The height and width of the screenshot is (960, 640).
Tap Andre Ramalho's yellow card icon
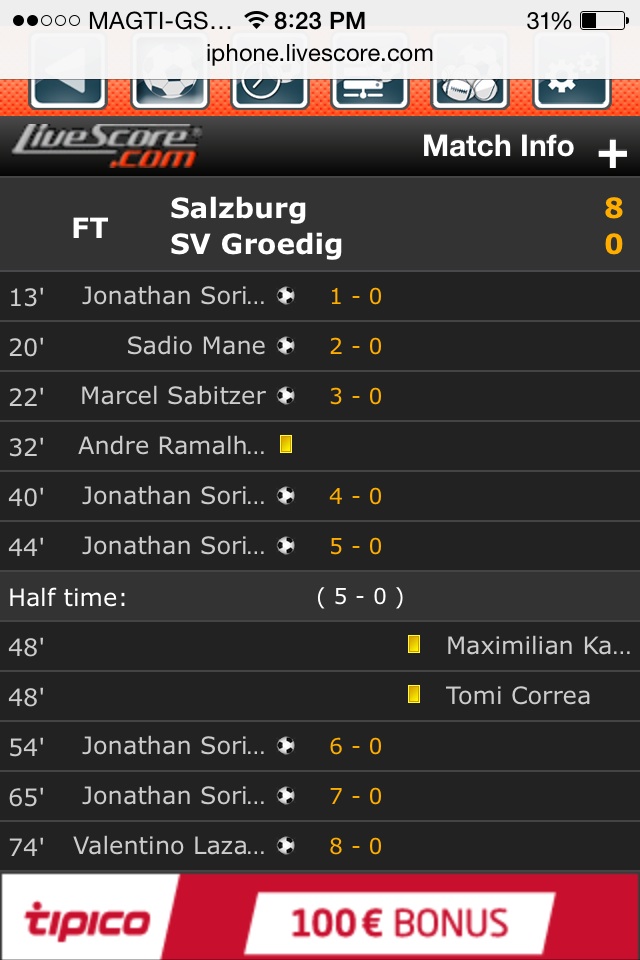pos(286,445)
